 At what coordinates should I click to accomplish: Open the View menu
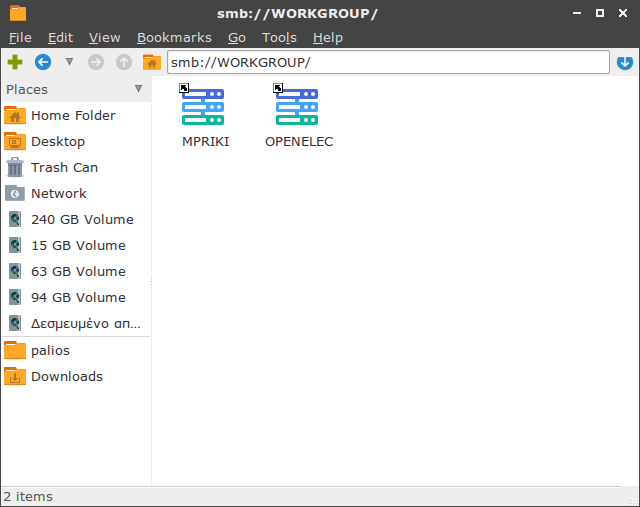pyautogui.click(x=104, y=38)
